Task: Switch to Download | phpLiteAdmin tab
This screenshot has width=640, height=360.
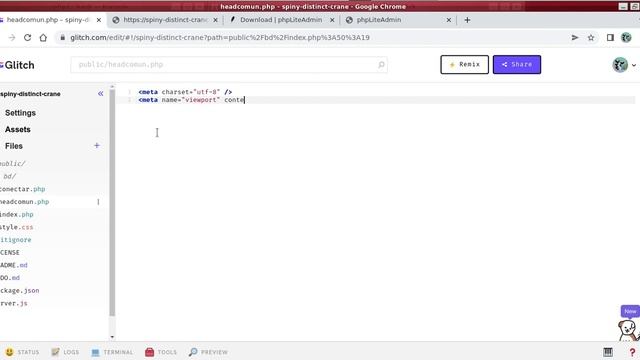Action: 281,20
